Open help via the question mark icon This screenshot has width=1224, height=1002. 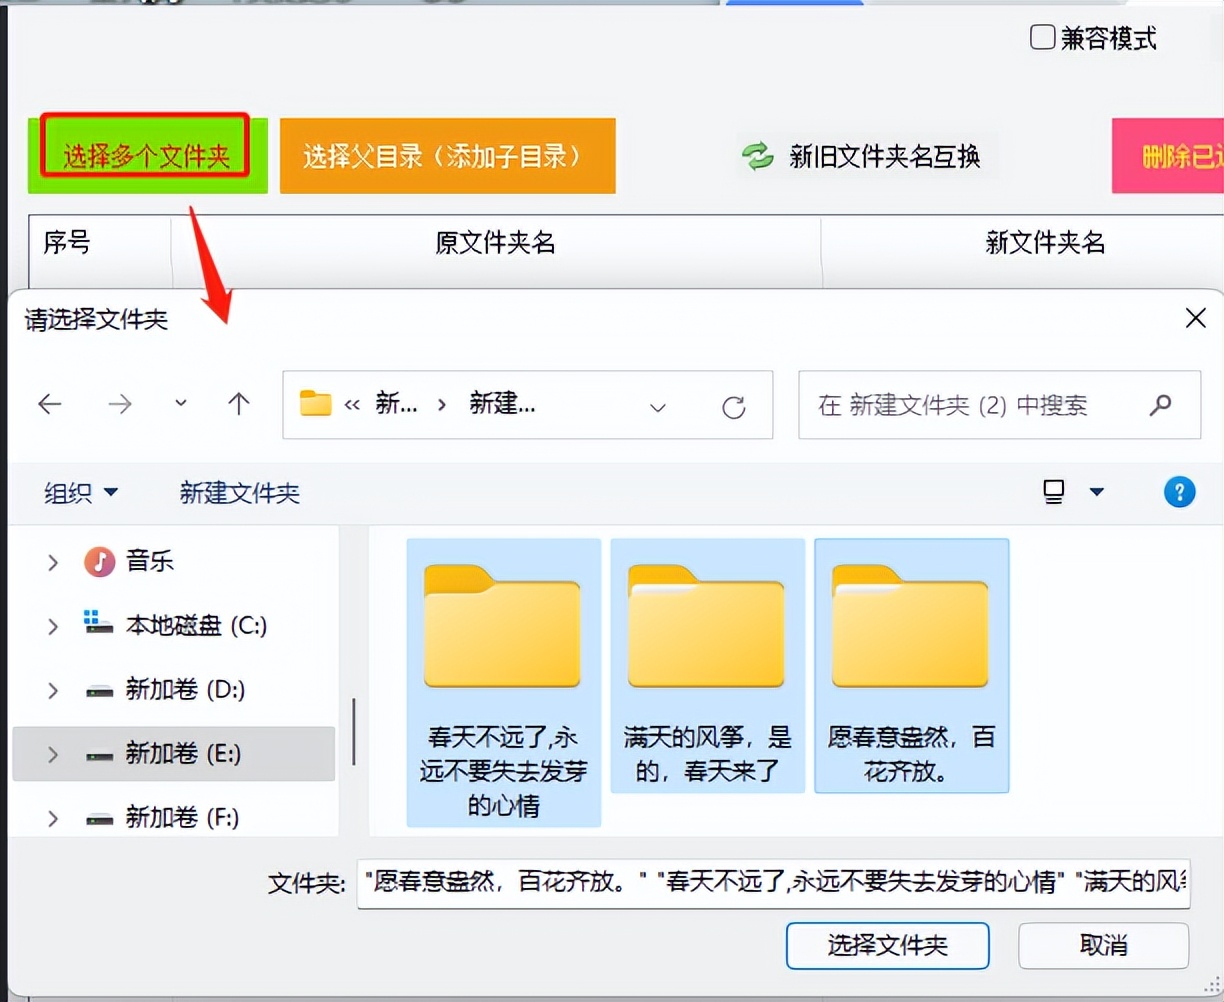click(1180, 491)
